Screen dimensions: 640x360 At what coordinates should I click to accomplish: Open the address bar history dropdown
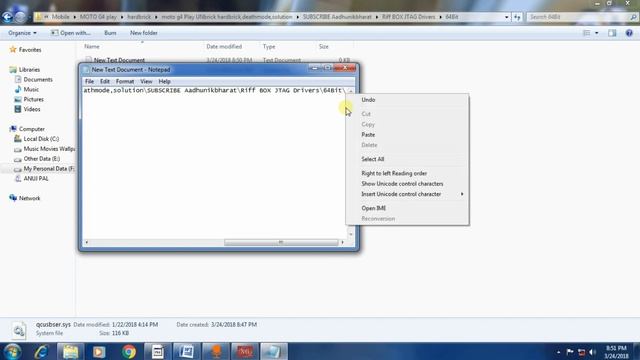tap(507, 17)
